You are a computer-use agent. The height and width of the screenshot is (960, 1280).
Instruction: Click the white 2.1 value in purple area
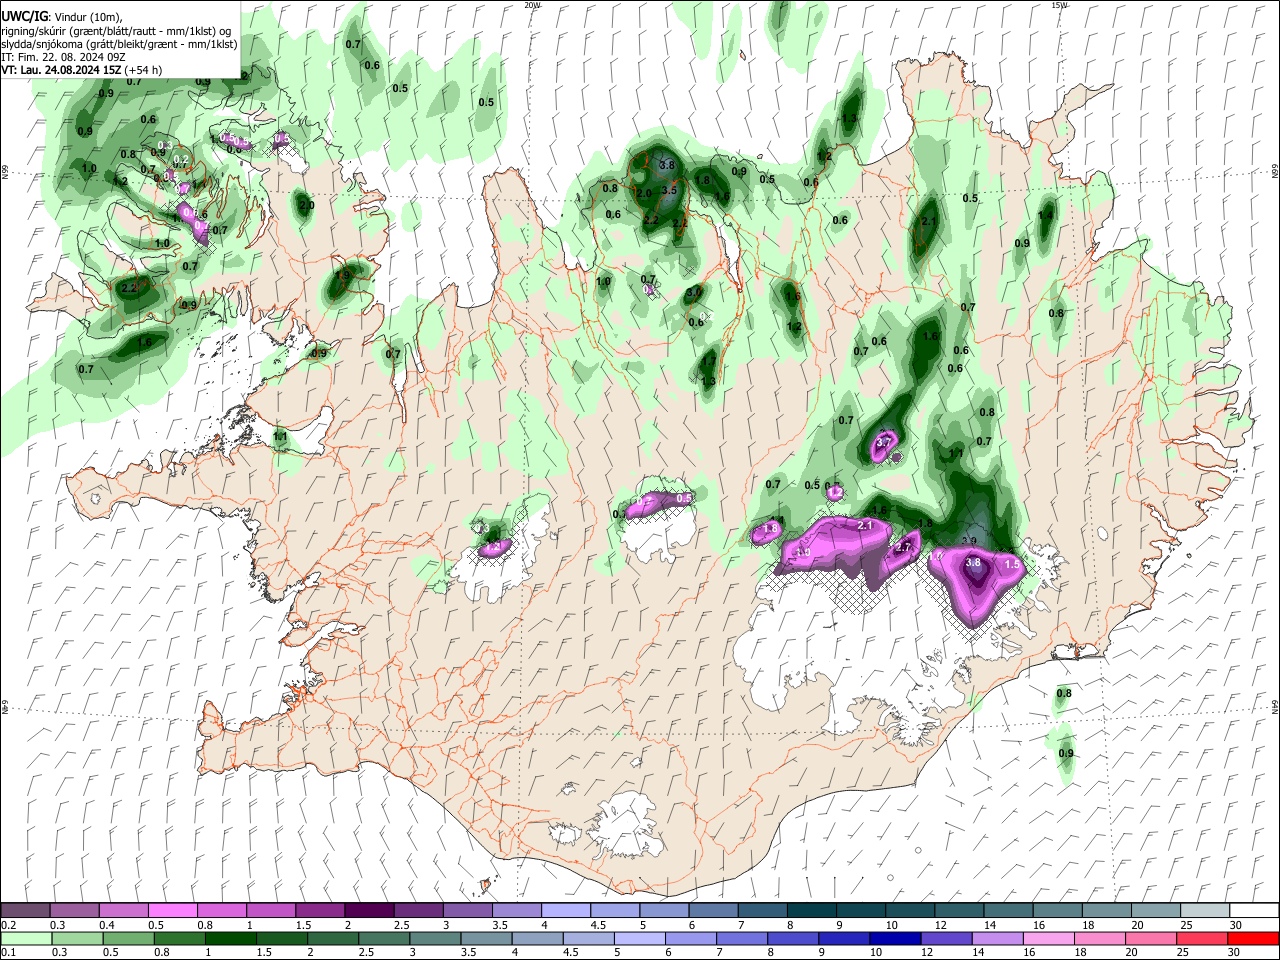coord(866,525)
